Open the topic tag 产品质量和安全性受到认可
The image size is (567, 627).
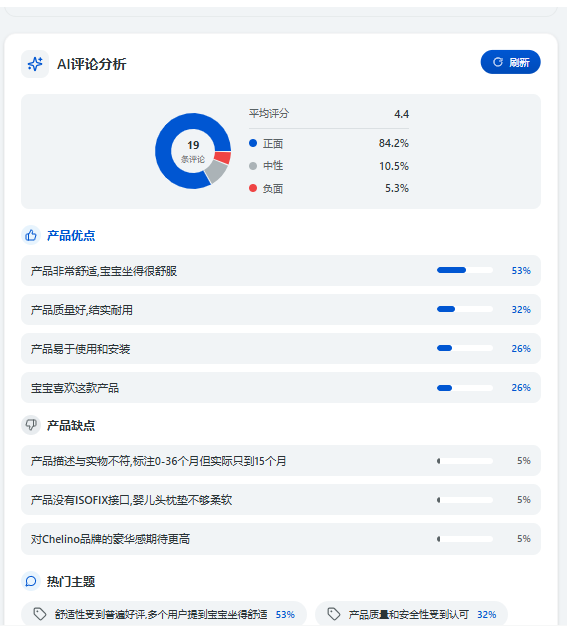point(411,614)
